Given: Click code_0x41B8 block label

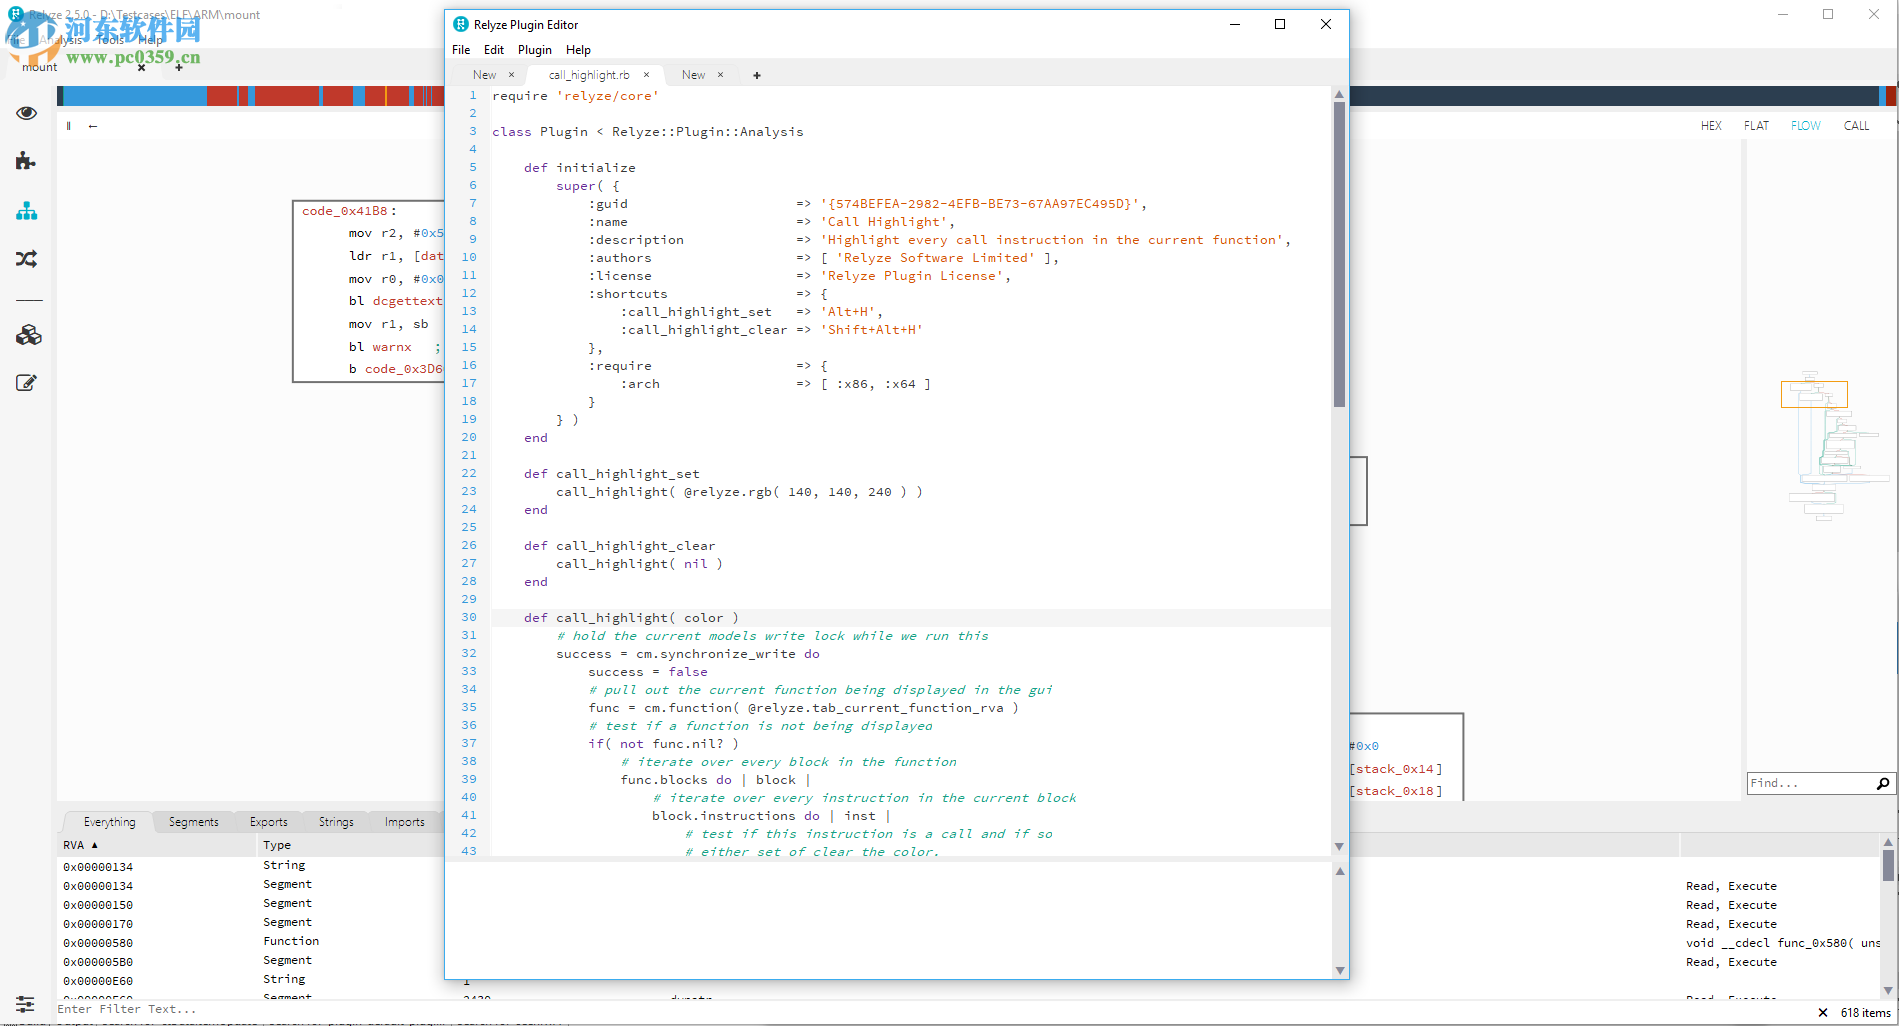Looking at the screenshot, I should [x=345, y=211].
